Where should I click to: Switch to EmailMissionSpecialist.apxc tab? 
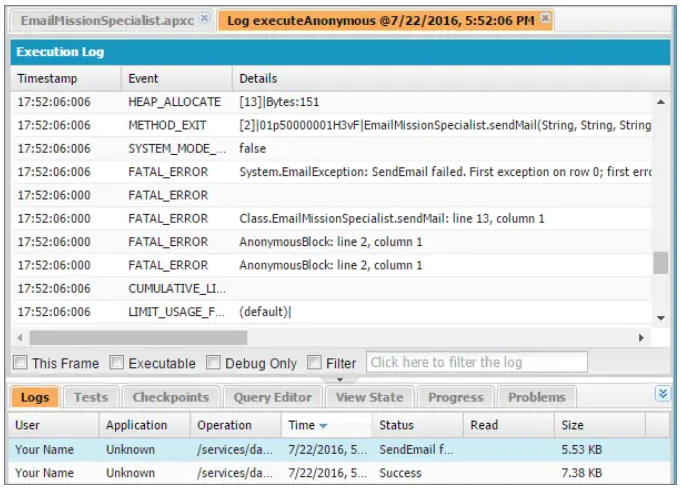coord(107,20)
